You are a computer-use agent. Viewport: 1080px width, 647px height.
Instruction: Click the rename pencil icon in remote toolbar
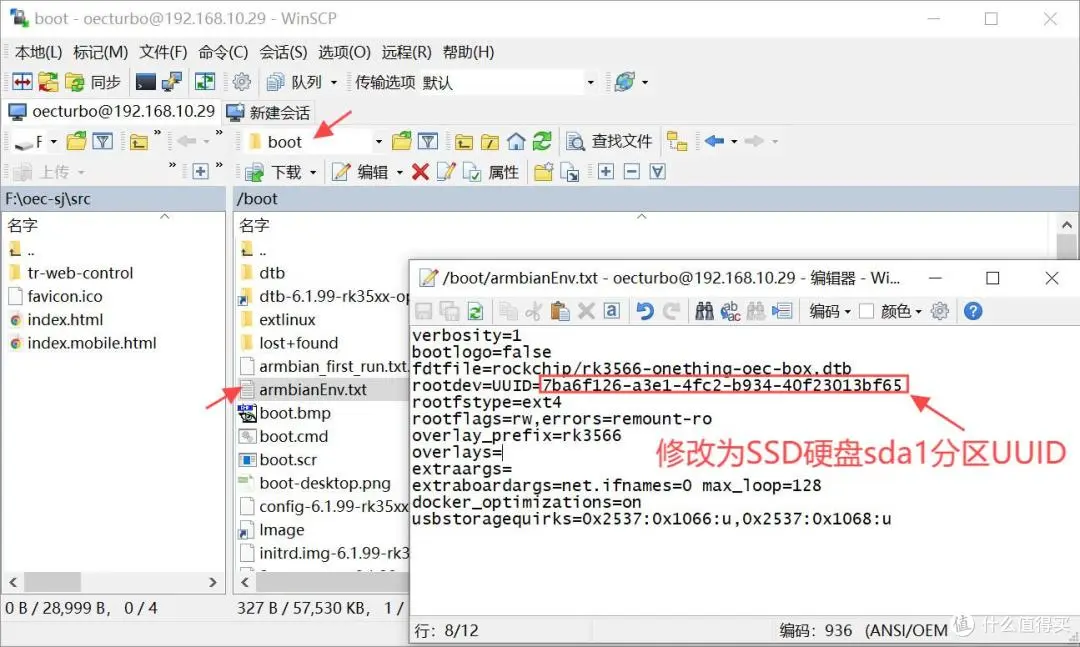point(446,172)
